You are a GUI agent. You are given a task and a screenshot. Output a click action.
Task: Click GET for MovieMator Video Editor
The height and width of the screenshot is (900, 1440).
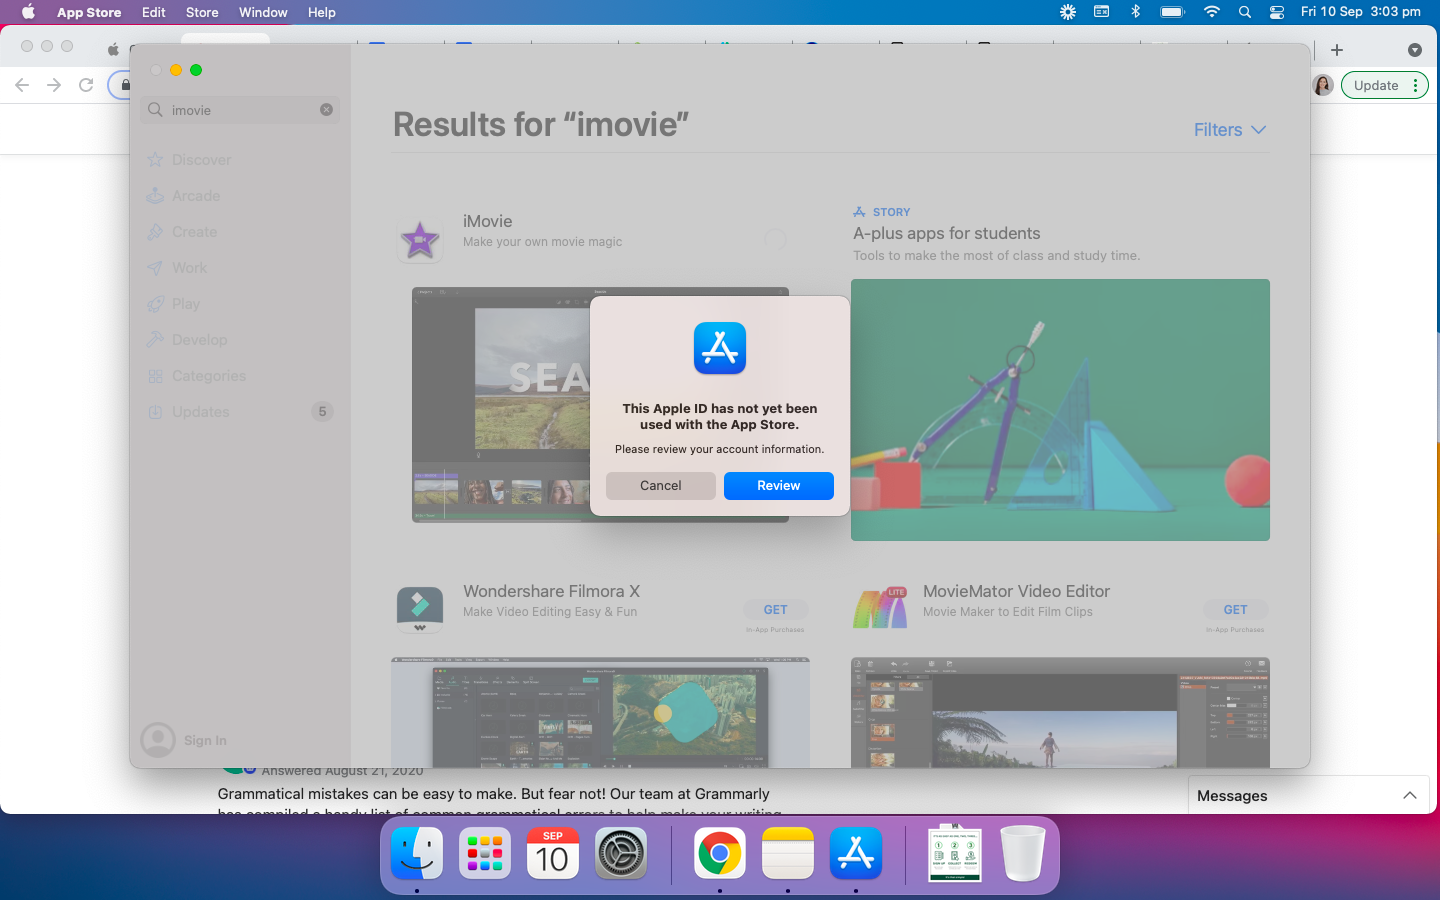[1236, 610]
